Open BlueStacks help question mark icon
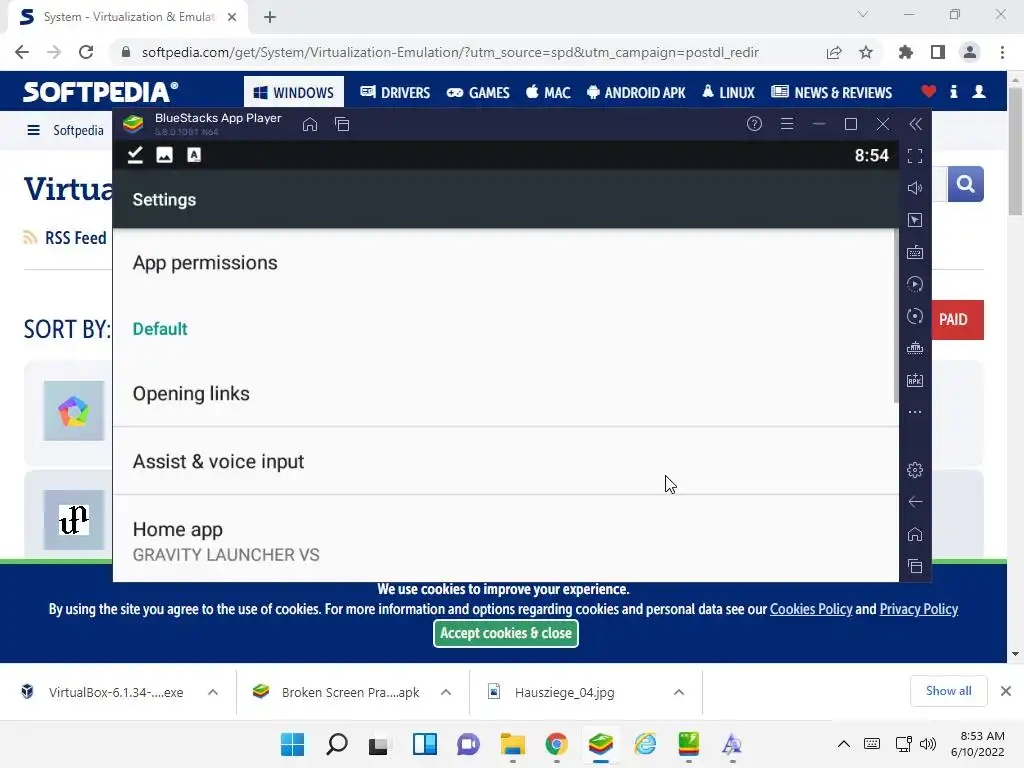Screen dimensions: 1024x768 [x=754, y=124]
